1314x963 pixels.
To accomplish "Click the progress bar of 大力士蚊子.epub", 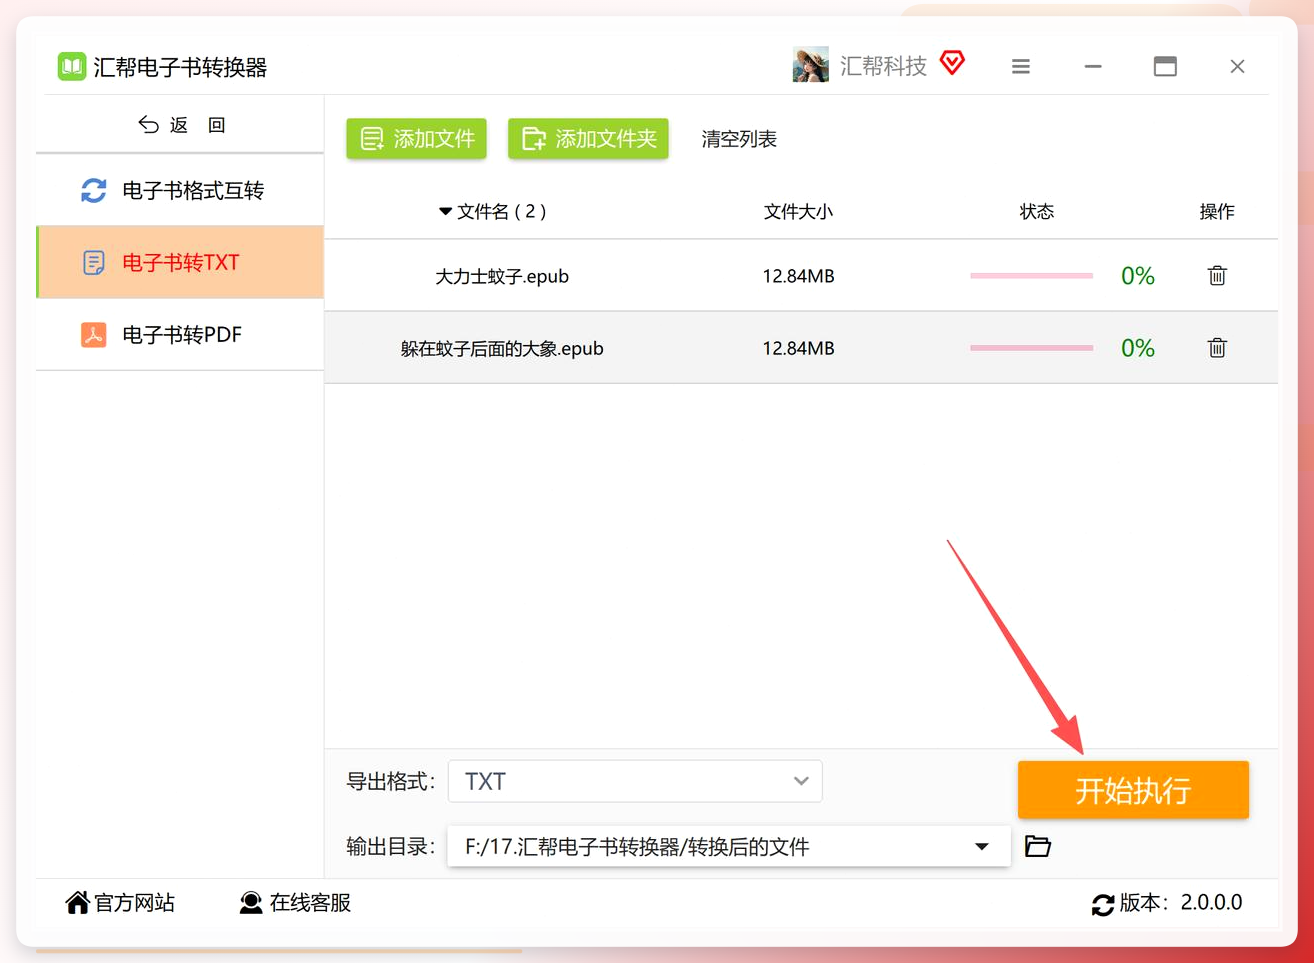I will pyautogui.click(x=1031, y=276).
